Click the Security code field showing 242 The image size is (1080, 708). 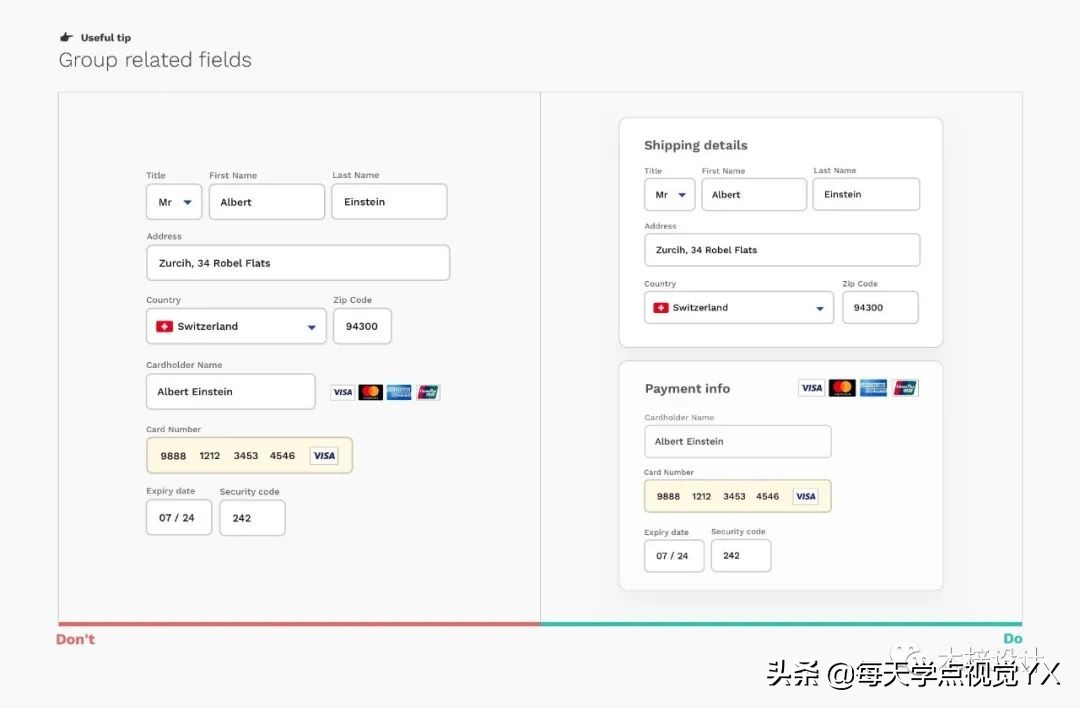252,517
